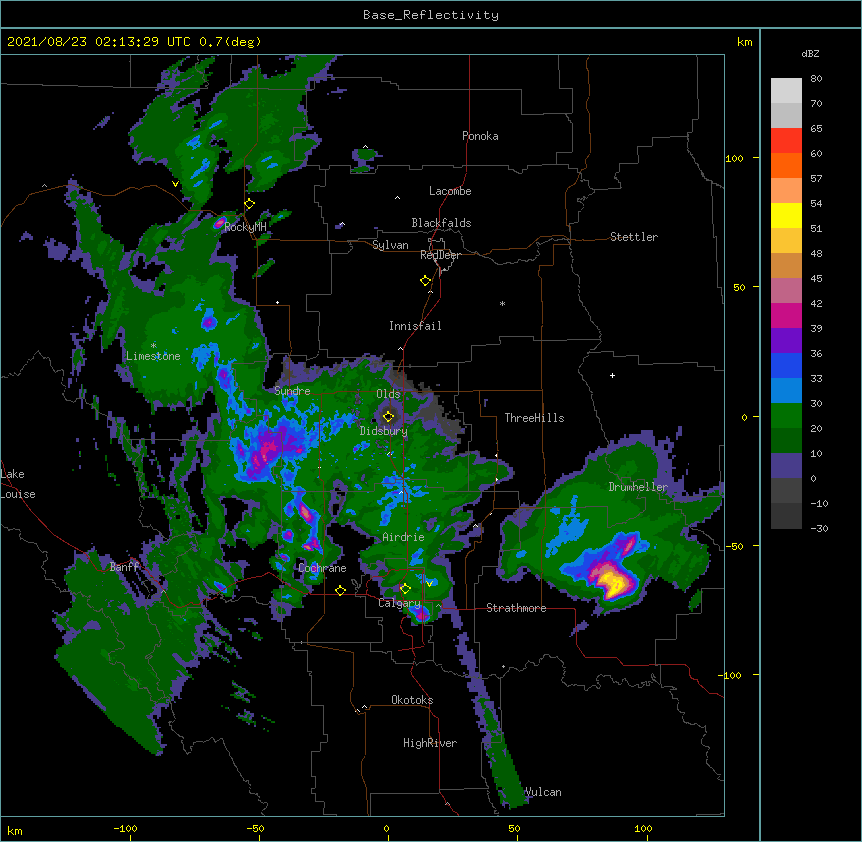Click the 0 tick on the bottom horizontal axis
The image size is (862, 842).
(x=386, y=829)
